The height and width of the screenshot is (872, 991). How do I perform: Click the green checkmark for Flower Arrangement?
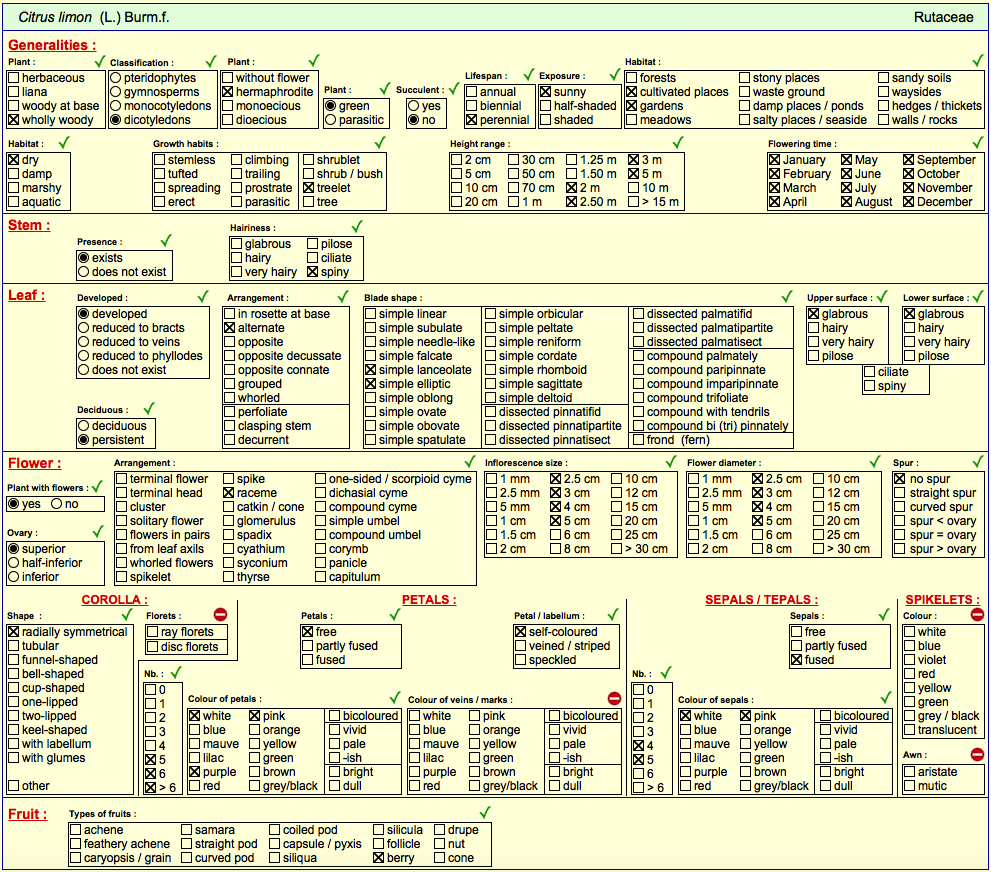coord(470,462)
